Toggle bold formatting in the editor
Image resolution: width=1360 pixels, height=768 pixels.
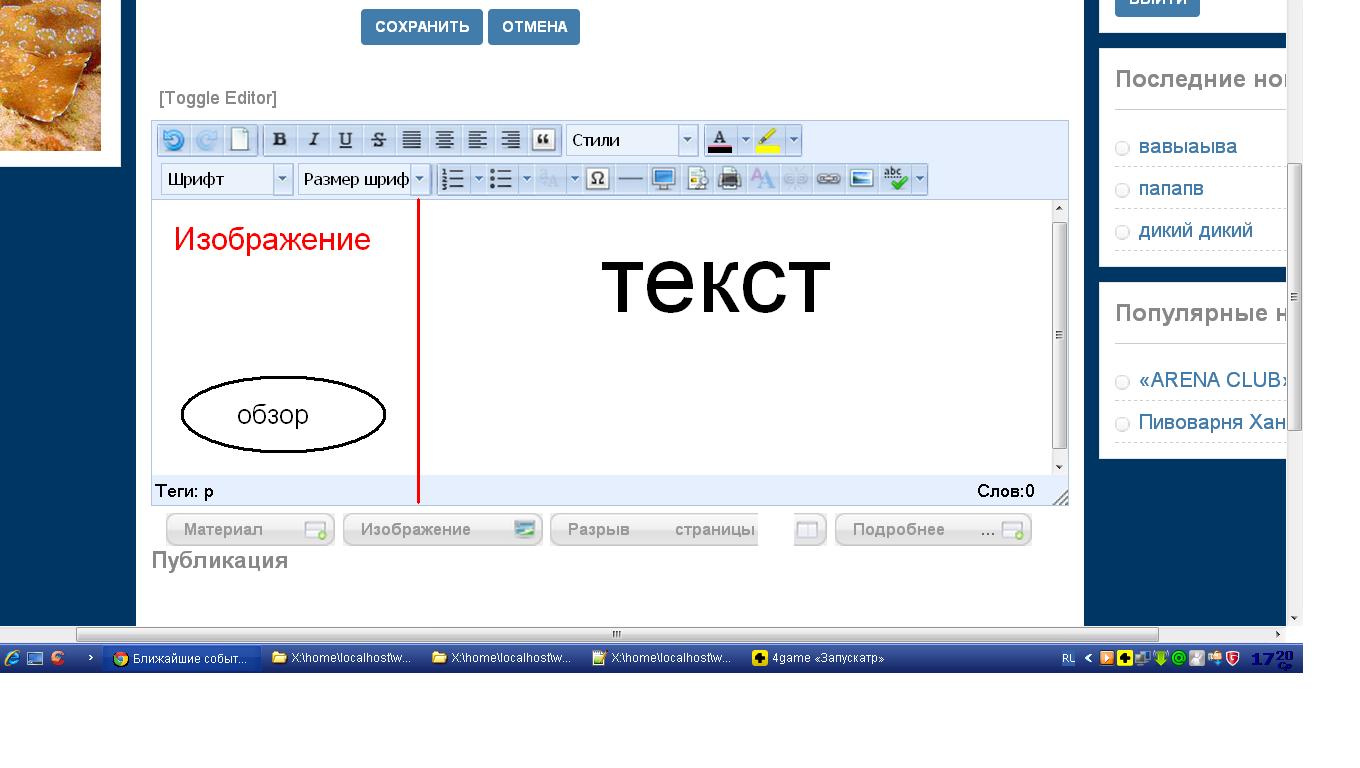tap(280, 140)
